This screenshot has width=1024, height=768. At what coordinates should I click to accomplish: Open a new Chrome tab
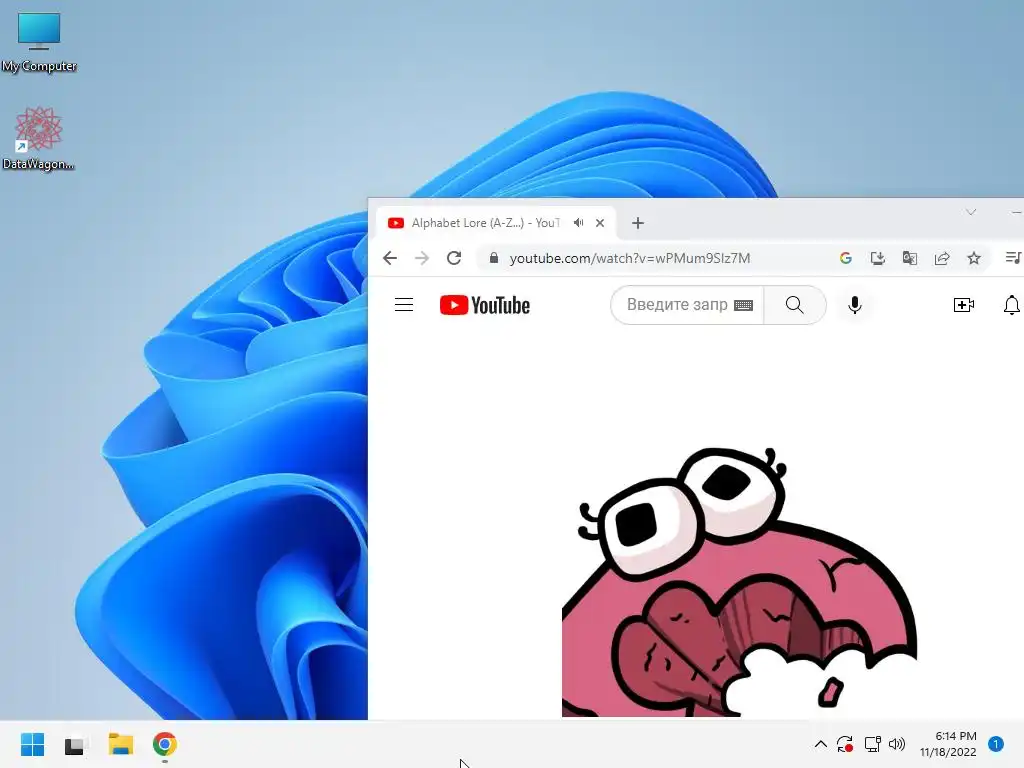click(638, 223)
